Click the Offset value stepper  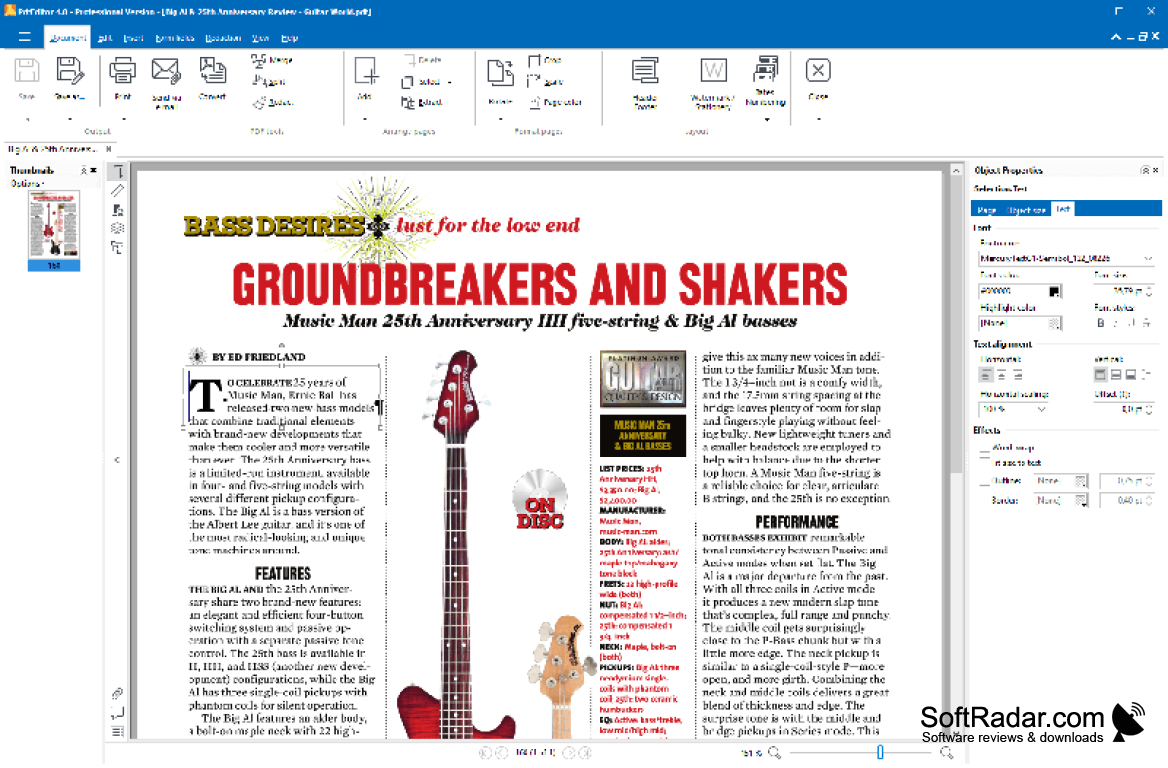(x=1149, y=409)
